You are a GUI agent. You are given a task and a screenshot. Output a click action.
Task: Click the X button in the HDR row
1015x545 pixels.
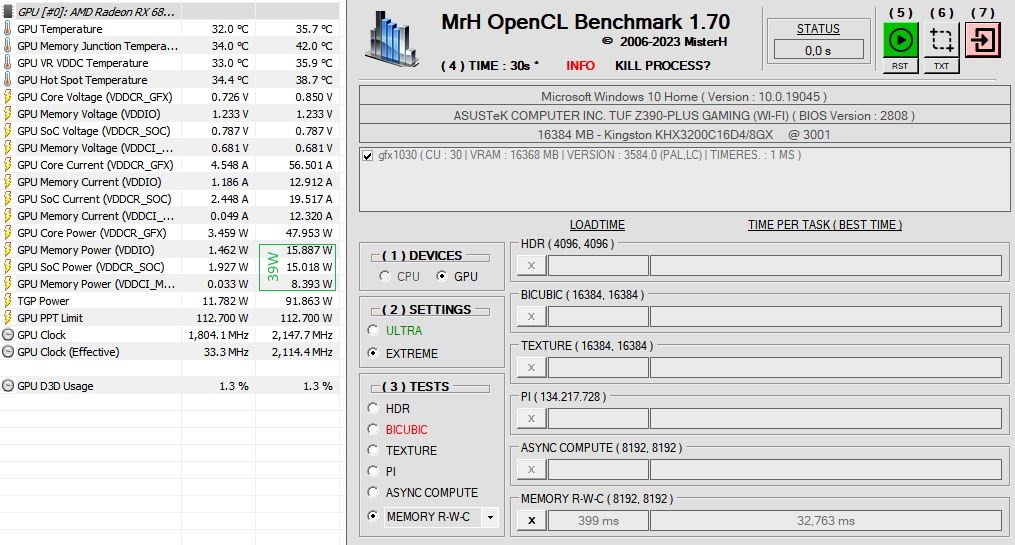pos(531,265)
